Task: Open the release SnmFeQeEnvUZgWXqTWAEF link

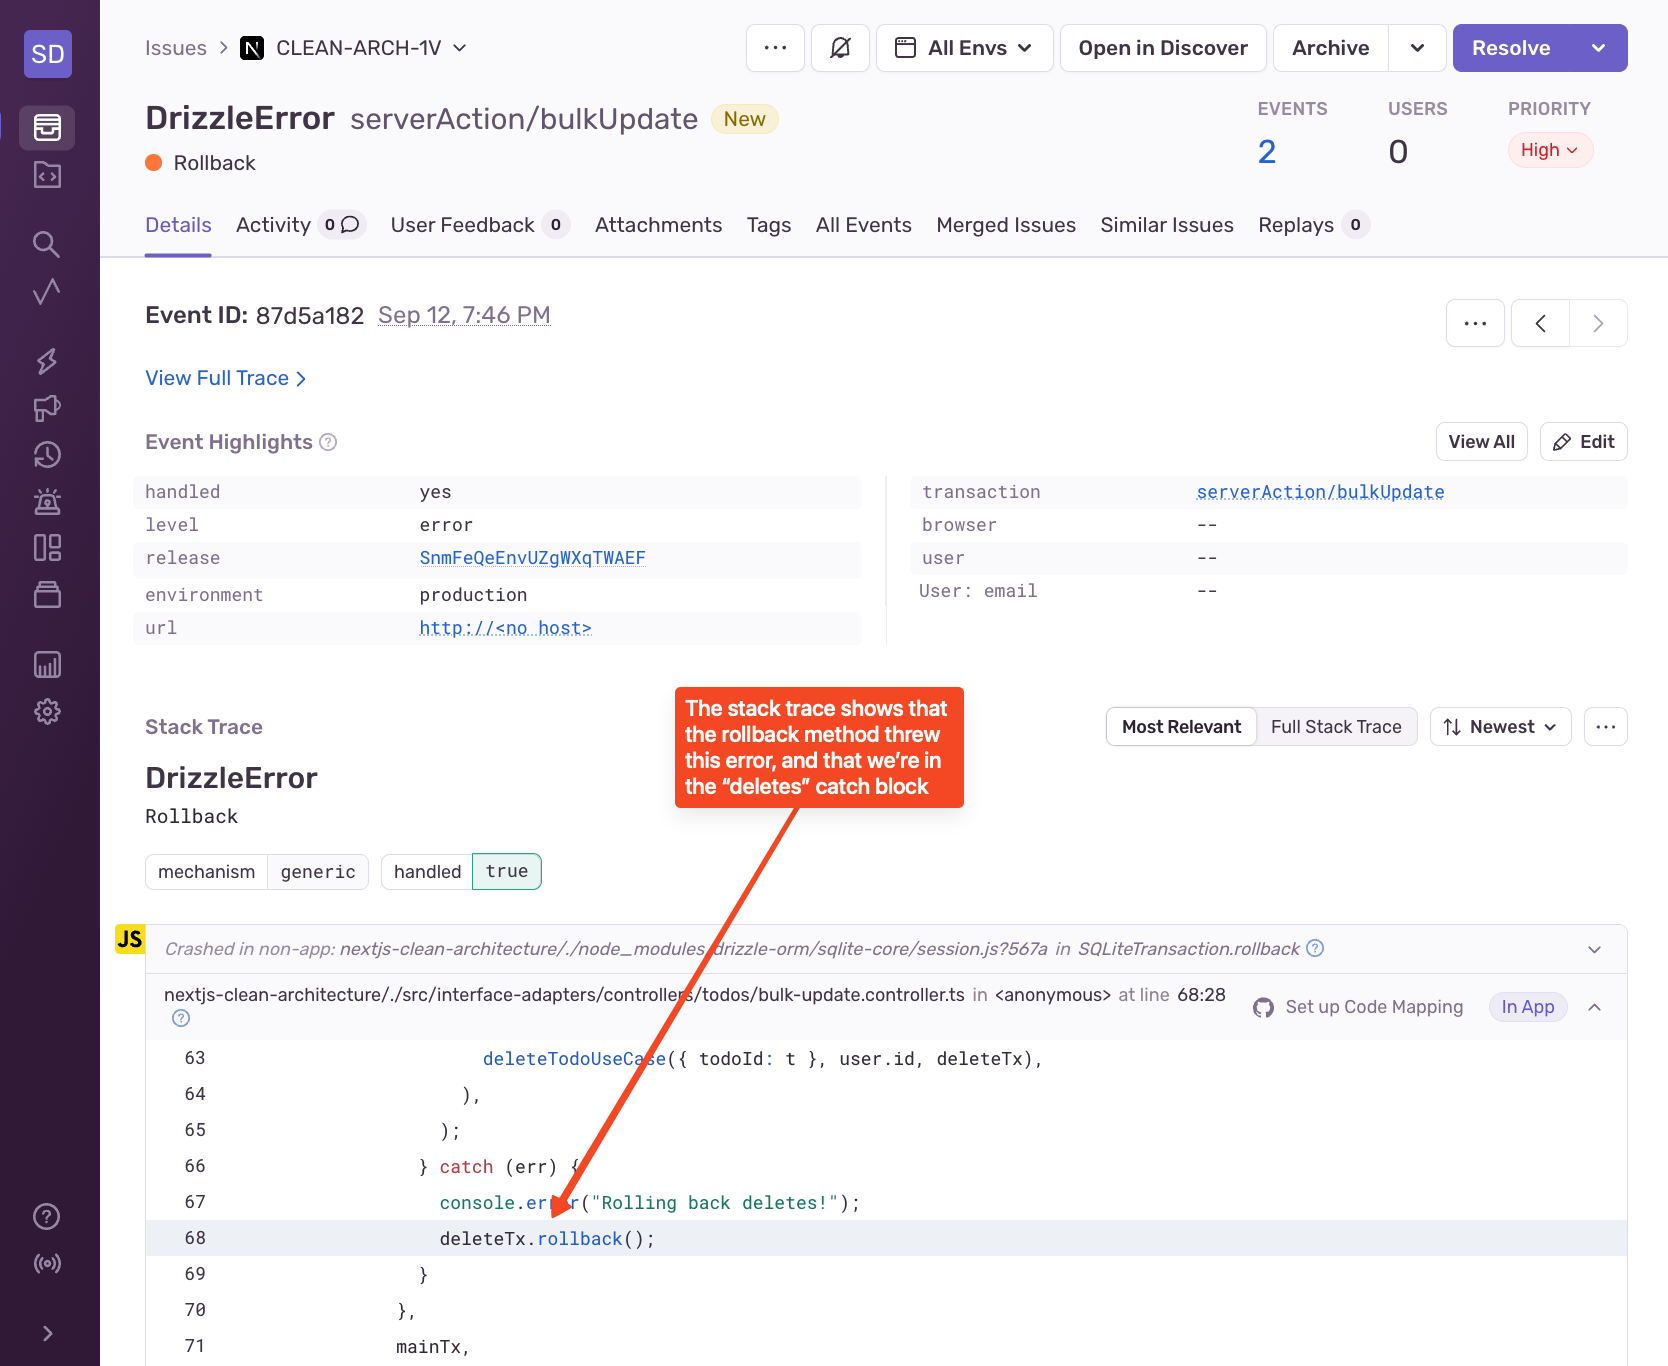Action: pyautogui.click(x=532, y=558)
